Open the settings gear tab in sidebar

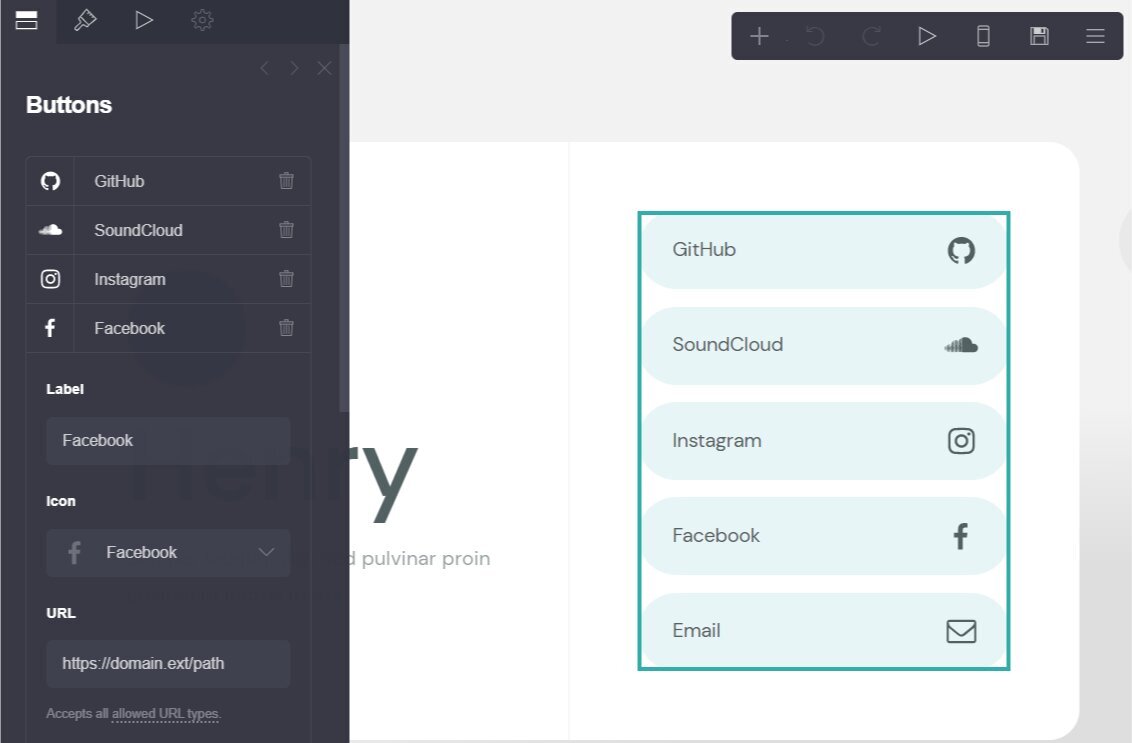(202, 20)
